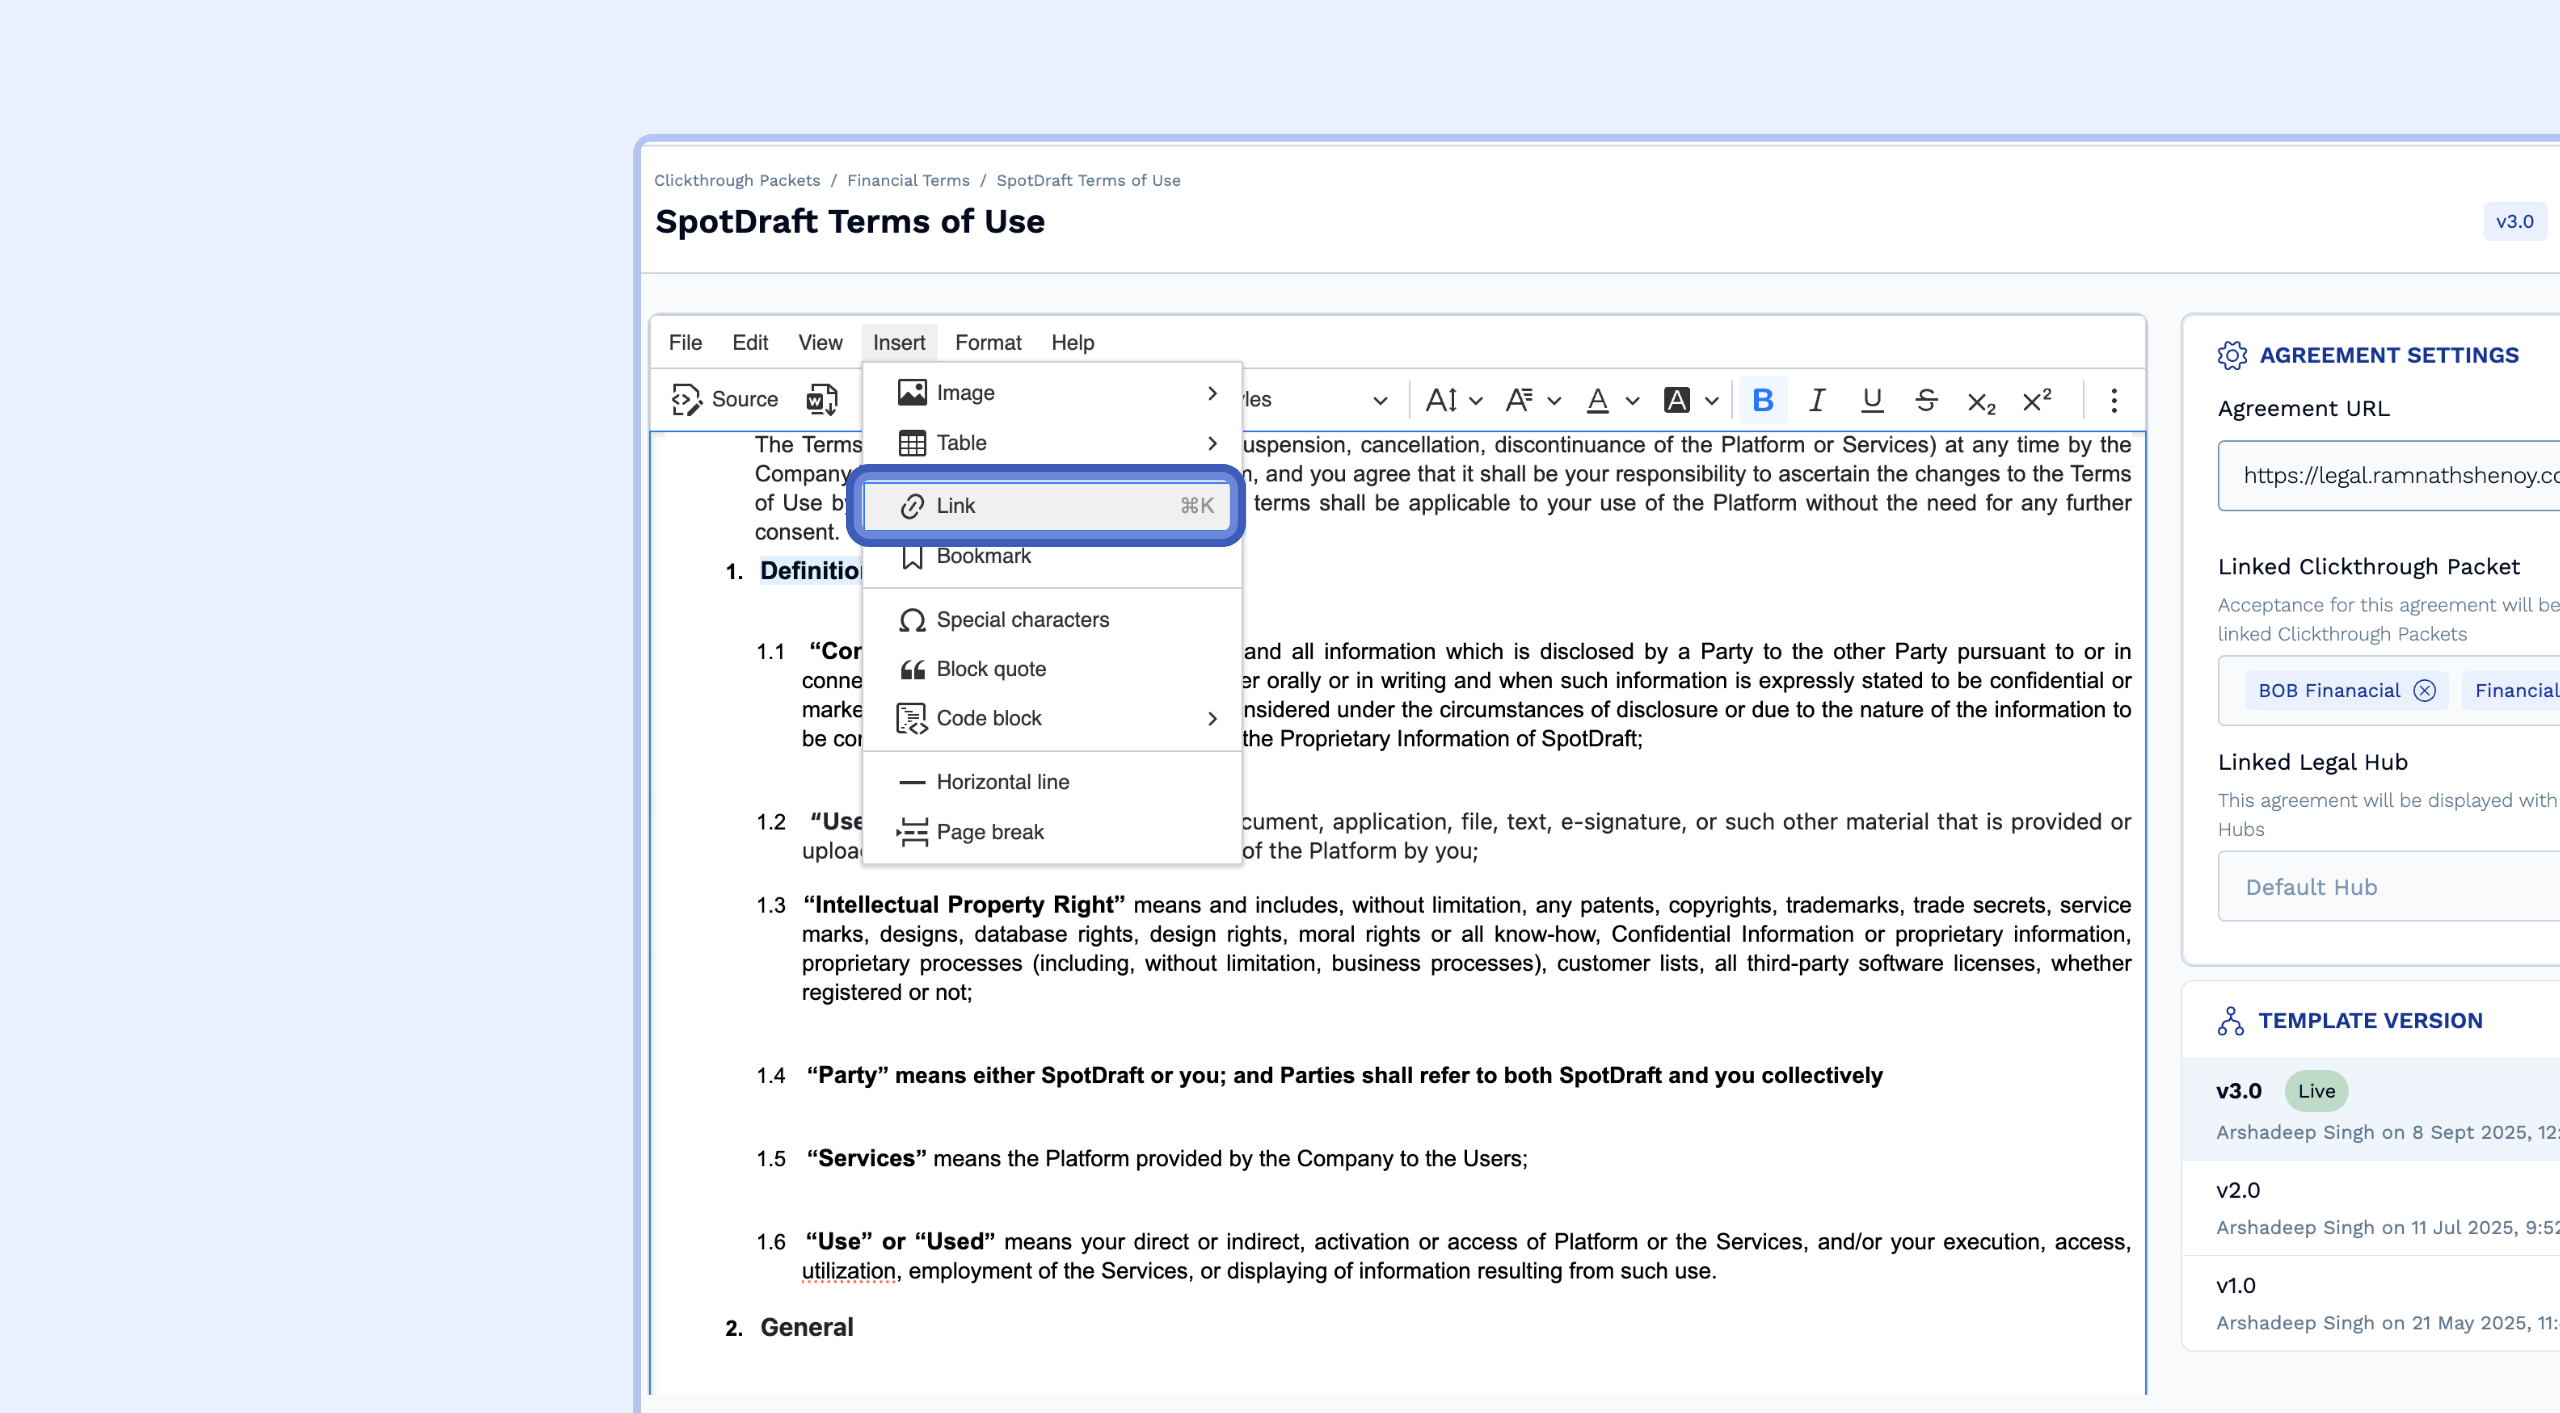Toggle bold formatting in the toolbar
This screenshot has width=2560, height=1413.
[1762, 400]
